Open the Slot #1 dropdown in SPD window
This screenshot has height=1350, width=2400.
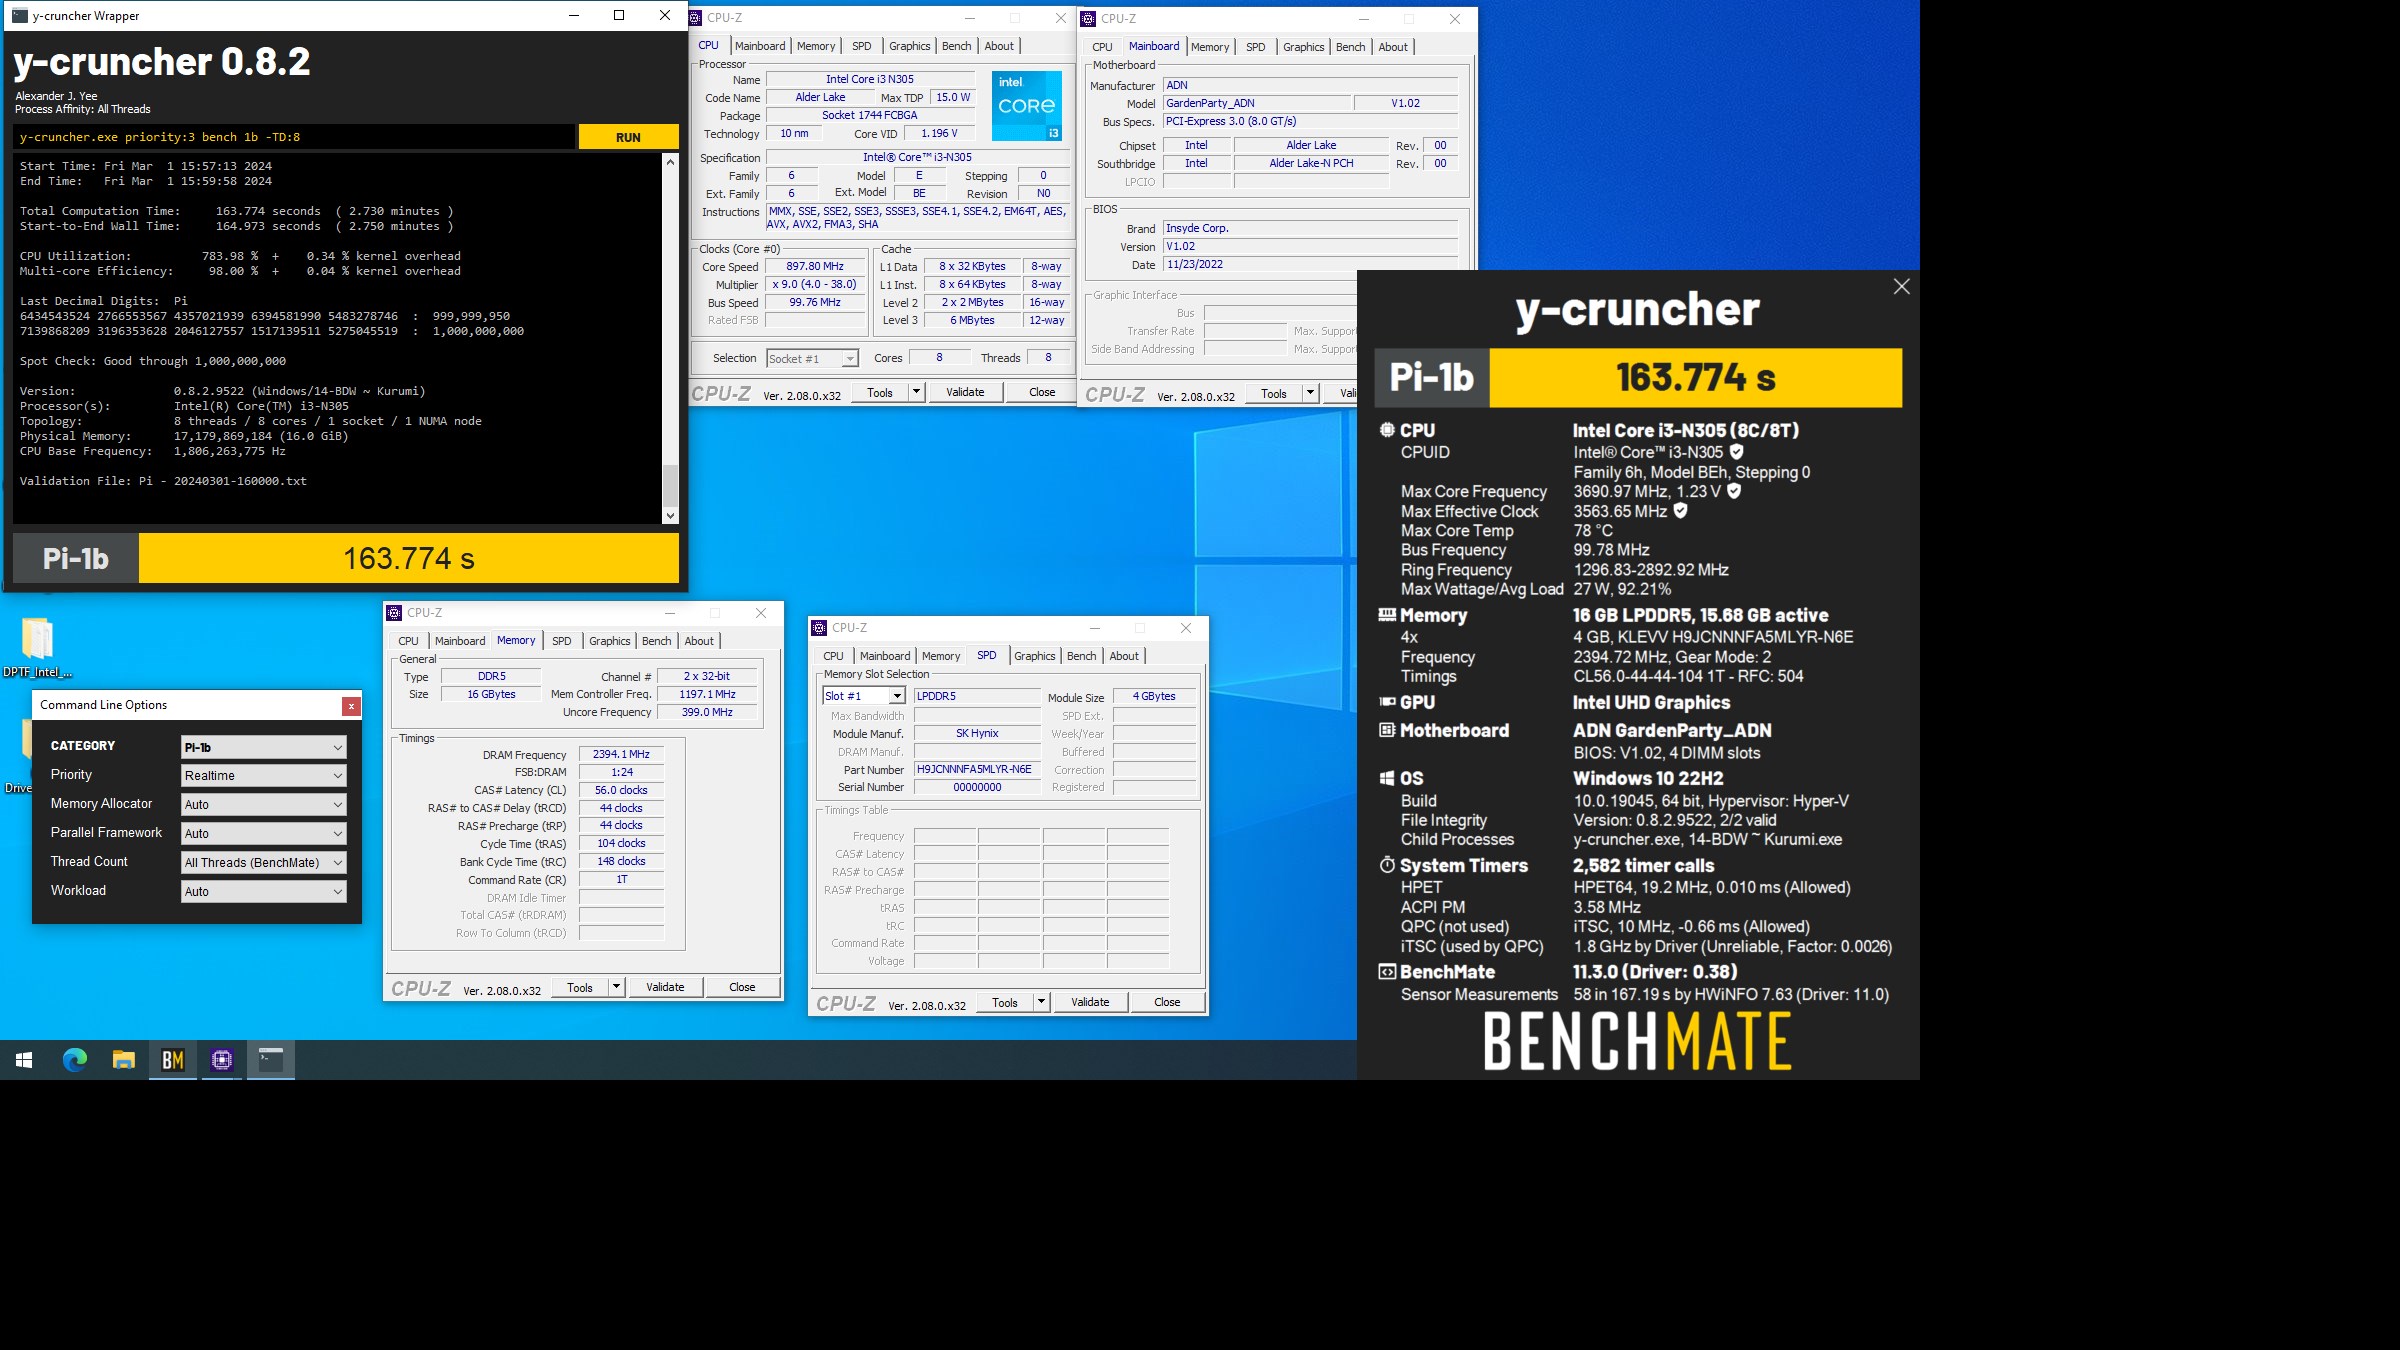point(864,696)
